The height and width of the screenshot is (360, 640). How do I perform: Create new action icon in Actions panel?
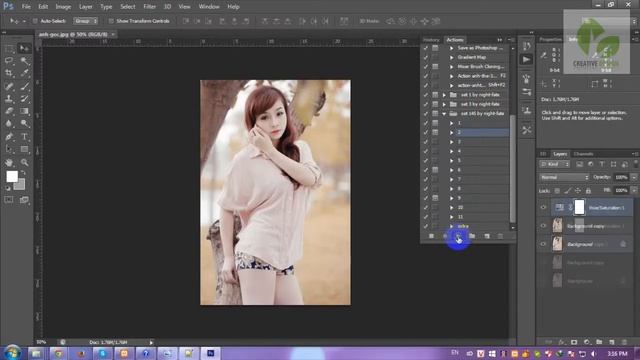pos(487,236)
